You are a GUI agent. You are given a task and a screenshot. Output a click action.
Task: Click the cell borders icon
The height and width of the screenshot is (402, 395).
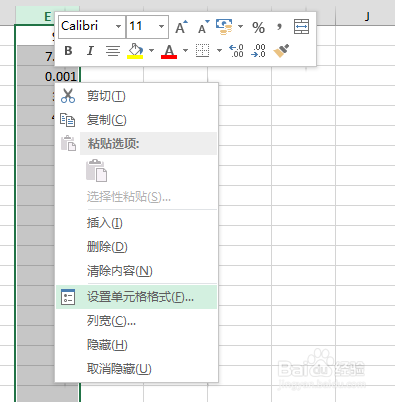click(202, 51)
